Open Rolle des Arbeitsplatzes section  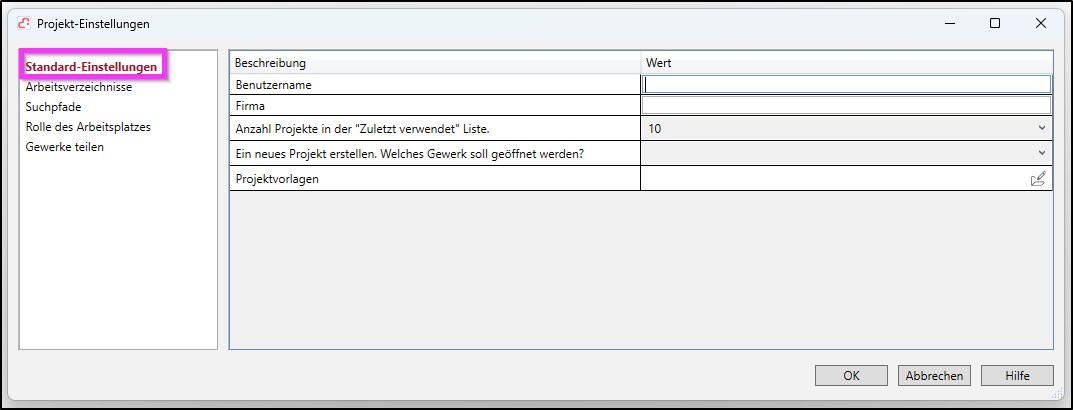click(88, 127)
